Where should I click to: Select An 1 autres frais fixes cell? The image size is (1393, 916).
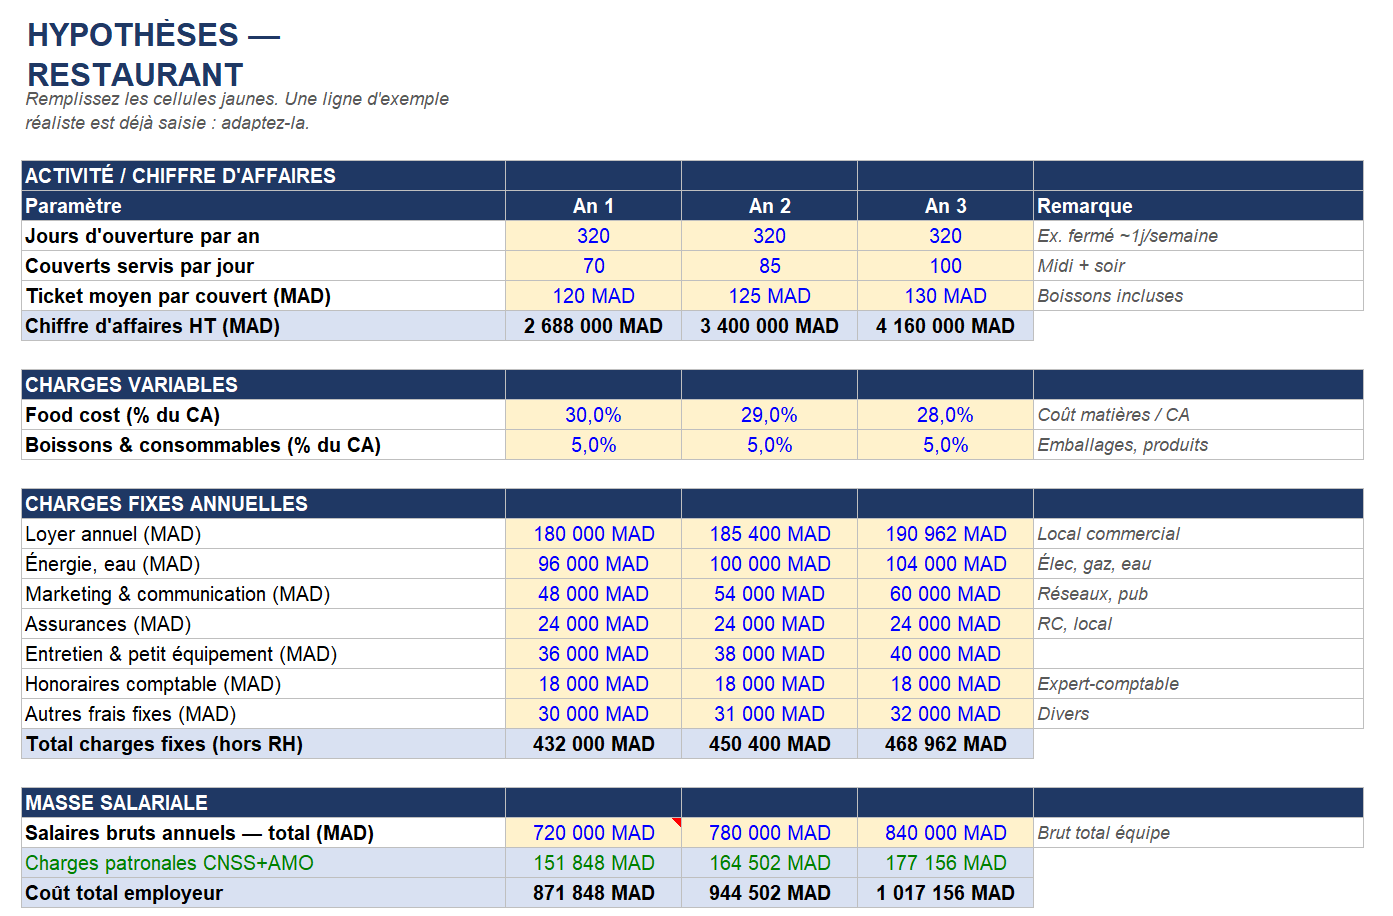pyautogui.click(x=593, y=714)
